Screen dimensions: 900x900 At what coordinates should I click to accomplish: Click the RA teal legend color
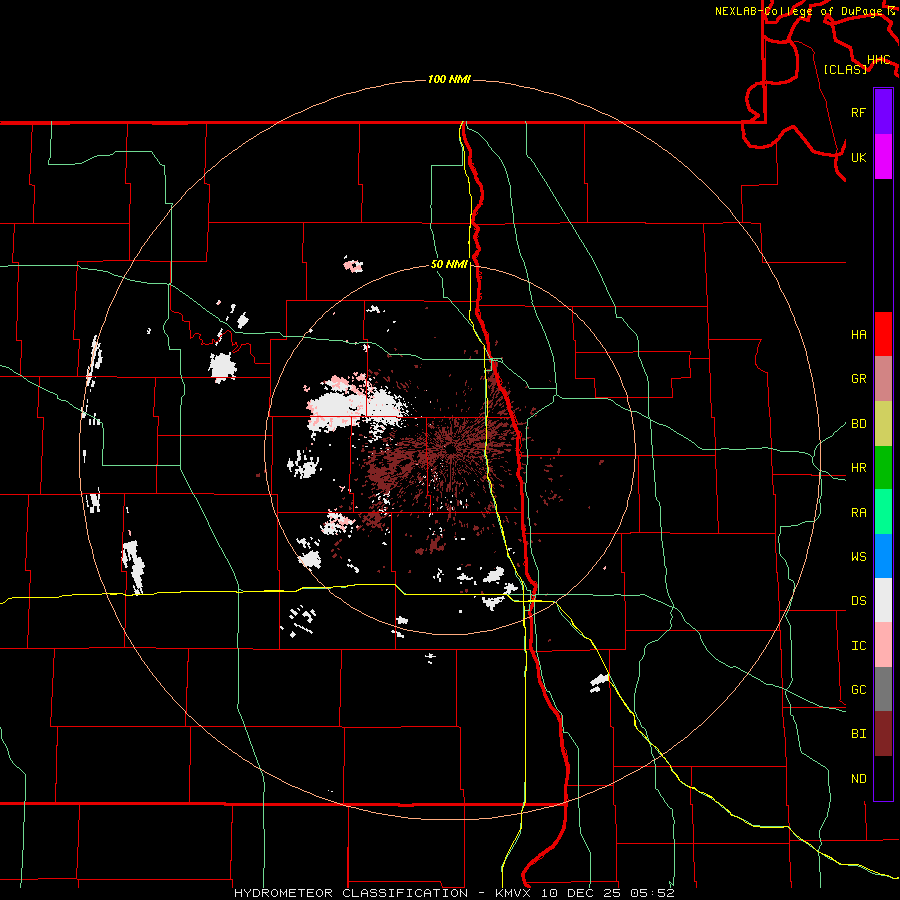pyautogui.click(x=883, y=512)
